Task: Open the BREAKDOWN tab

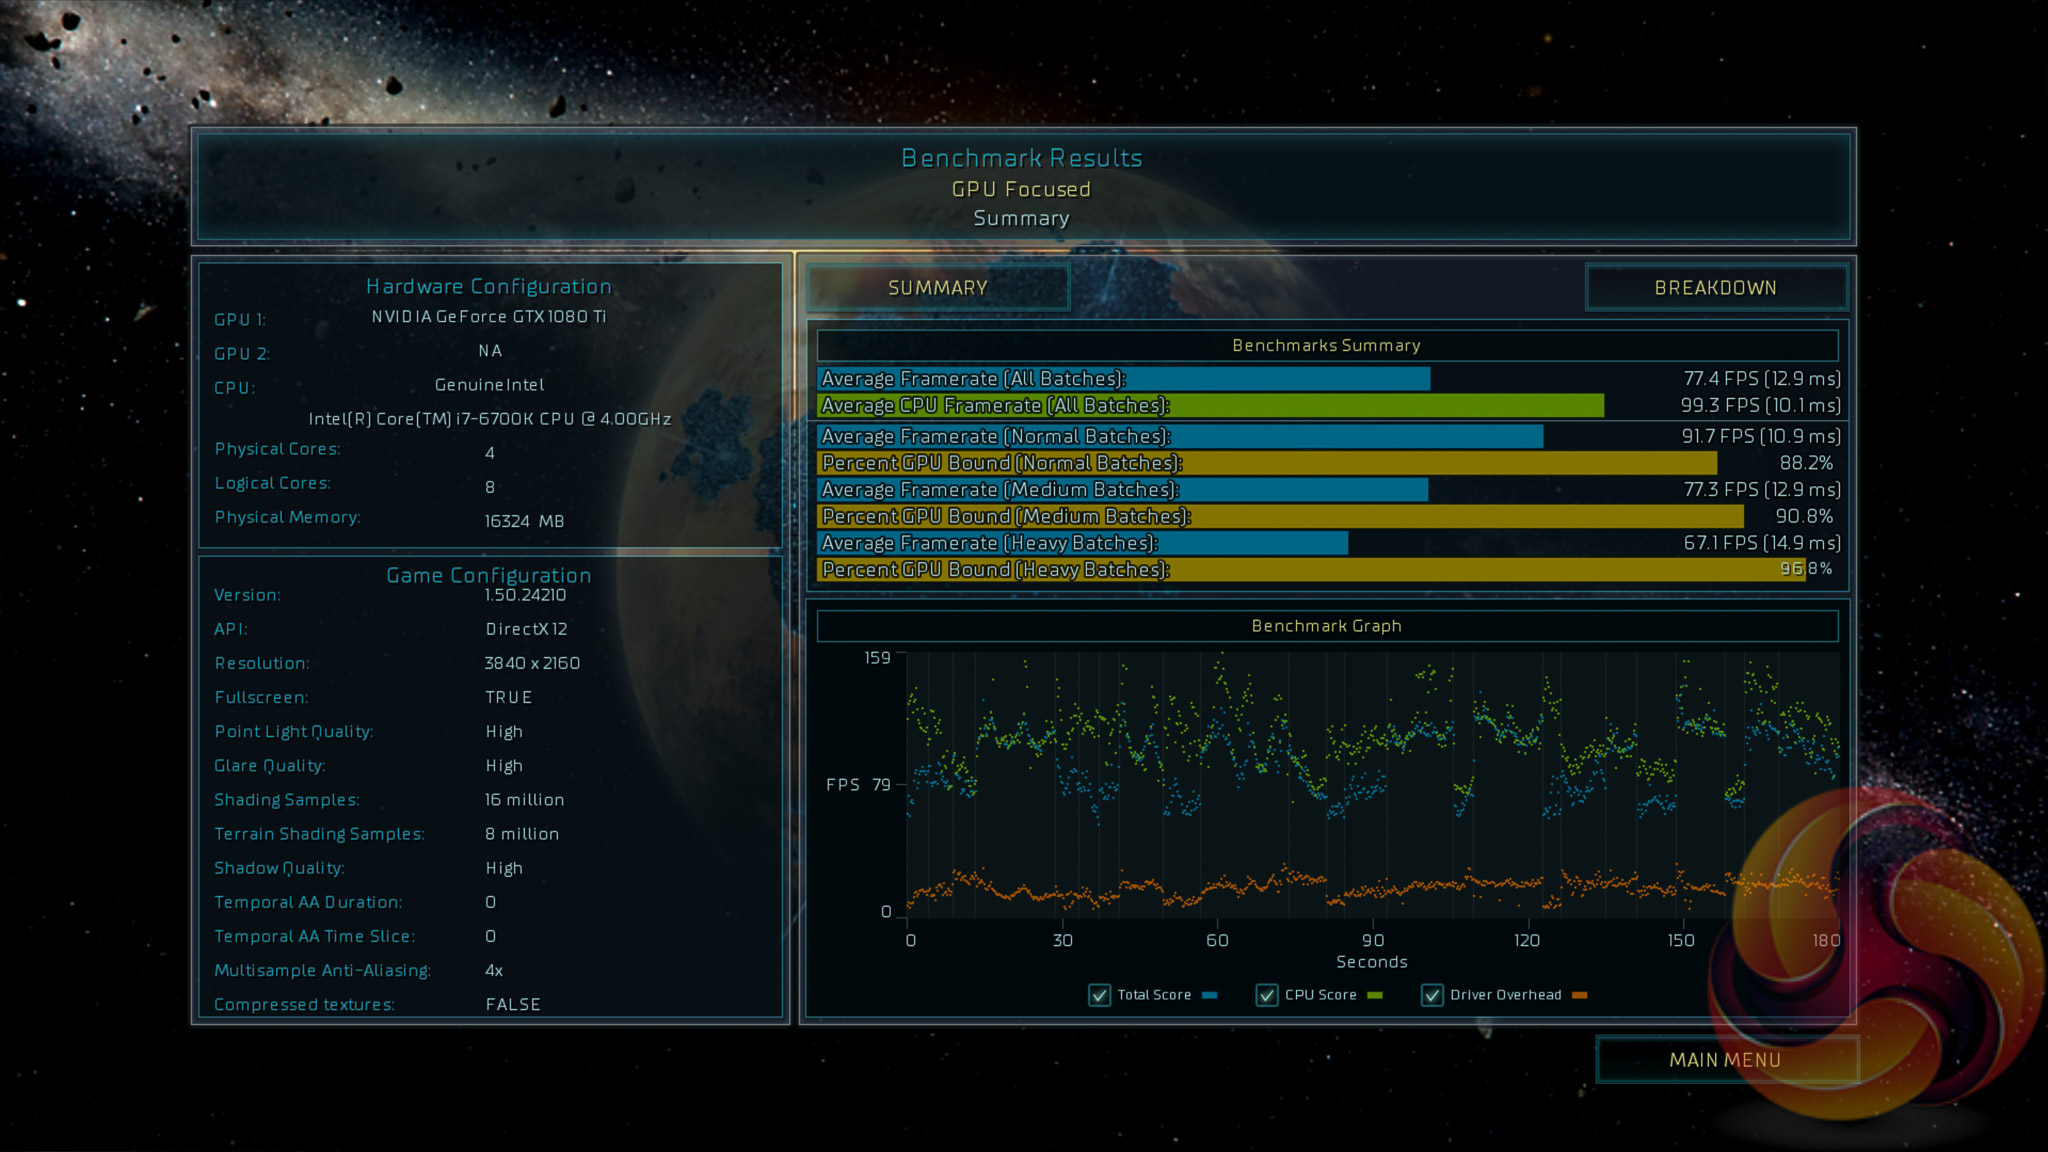Action: (1715, 288)
